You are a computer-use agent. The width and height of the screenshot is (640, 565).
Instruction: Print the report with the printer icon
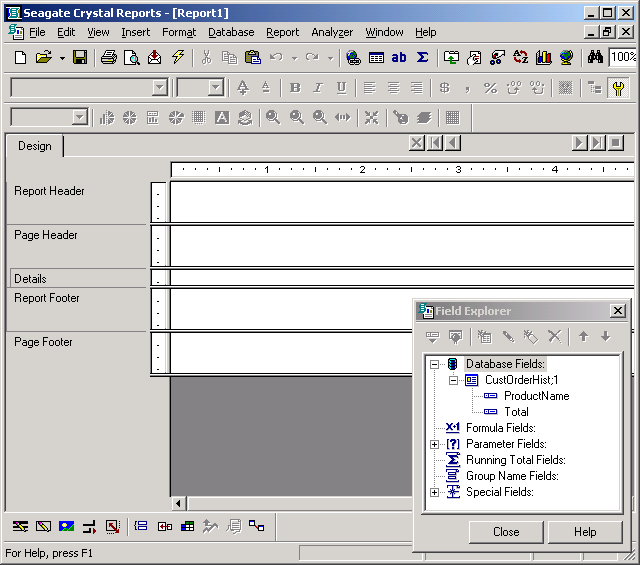click(x=109, y=58)
